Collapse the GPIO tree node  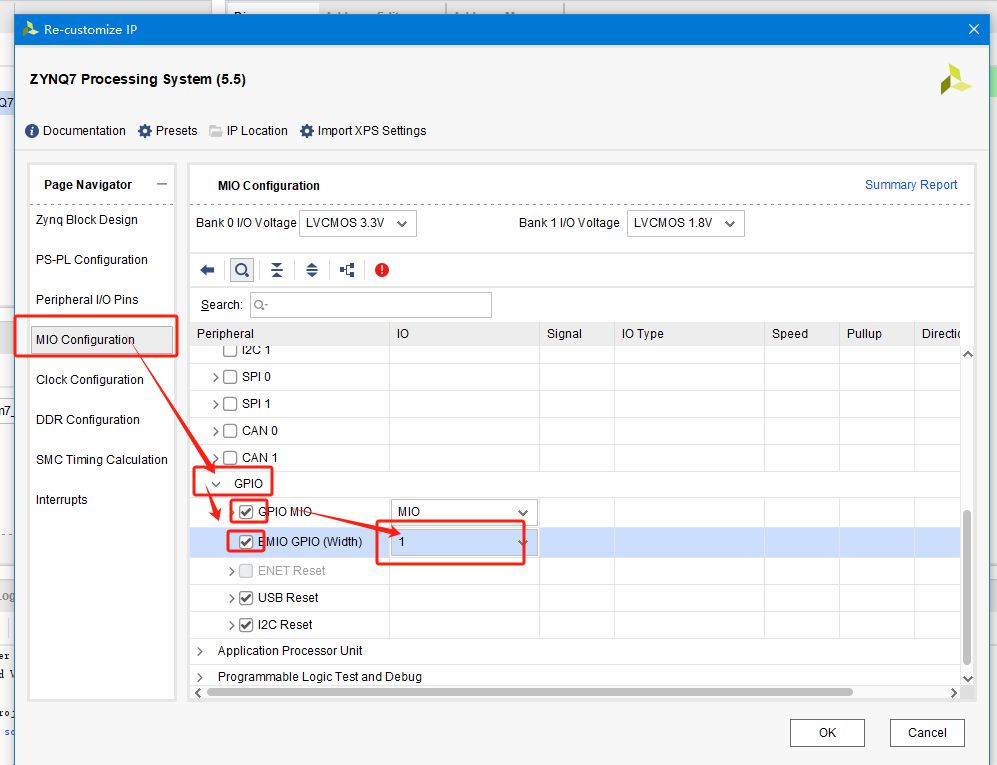(216, 485)
